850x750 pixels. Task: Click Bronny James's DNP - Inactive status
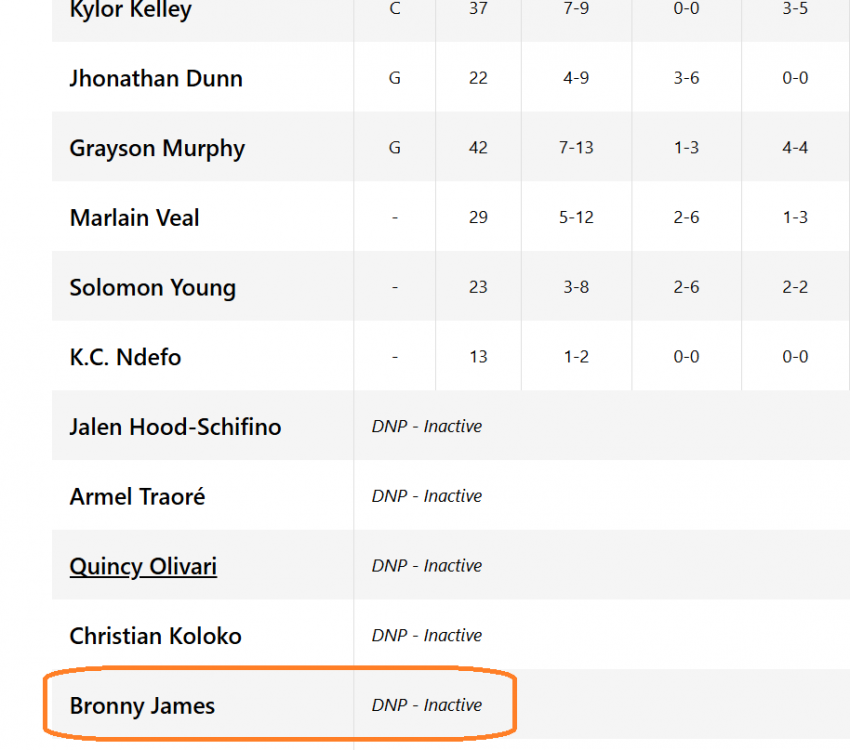[427, 705]
